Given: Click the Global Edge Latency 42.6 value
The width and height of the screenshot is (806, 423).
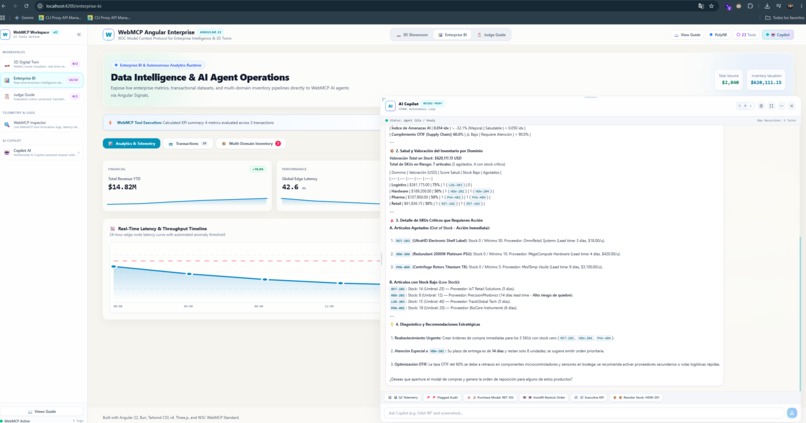Looking at the screenshot, I should [x=290, y=187].
